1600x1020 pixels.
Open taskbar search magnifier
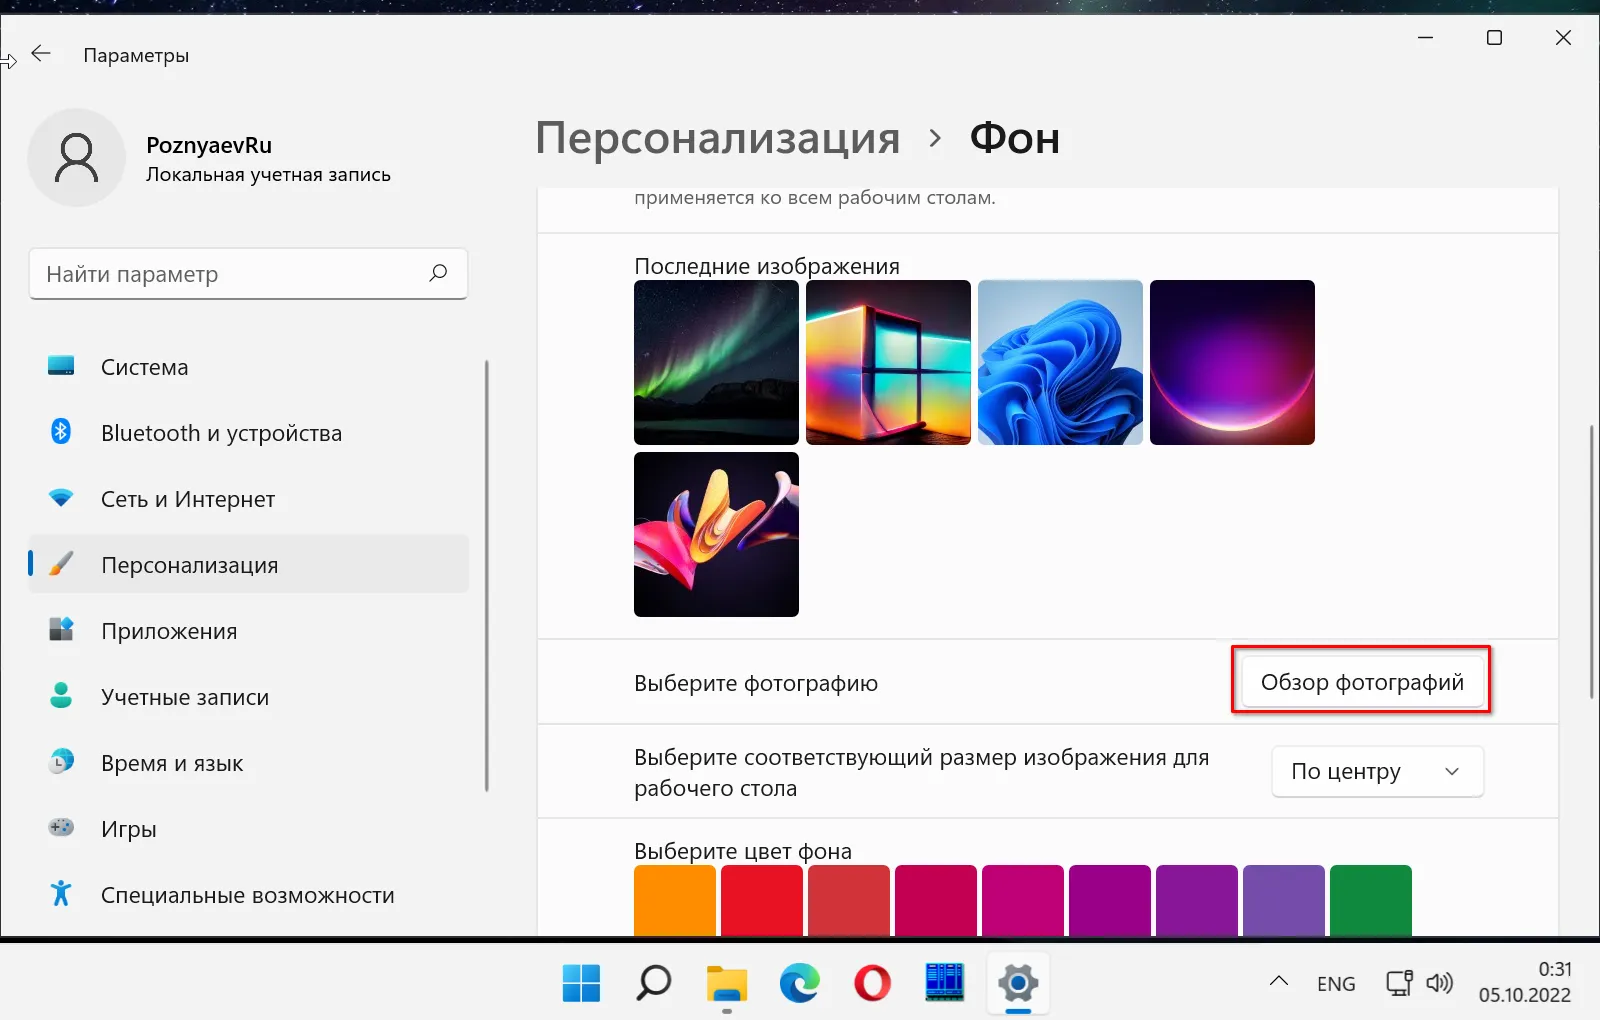point(654,983)
